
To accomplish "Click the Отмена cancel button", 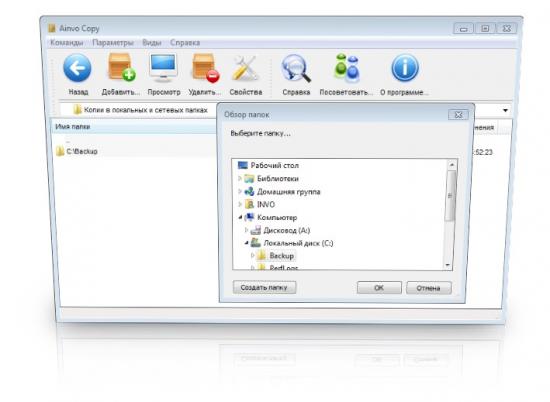I will point(428,288).
